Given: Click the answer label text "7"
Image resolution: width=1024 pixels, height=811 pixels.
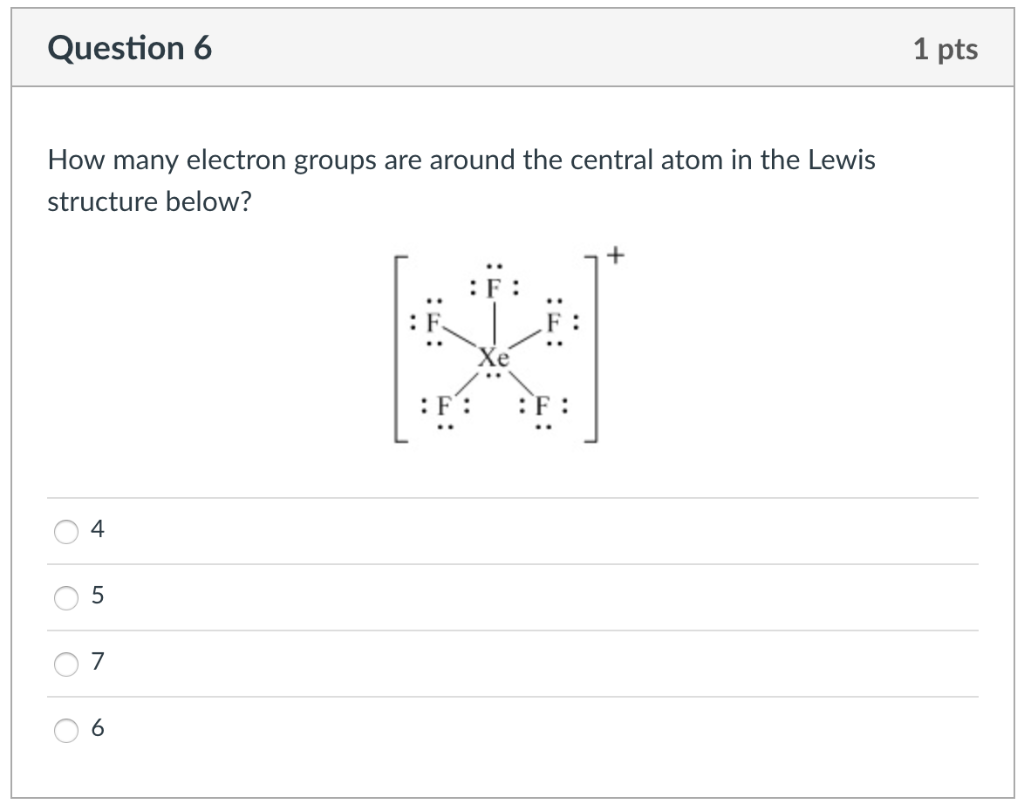Looking at the screenshot, I should [x=97, y=664].
